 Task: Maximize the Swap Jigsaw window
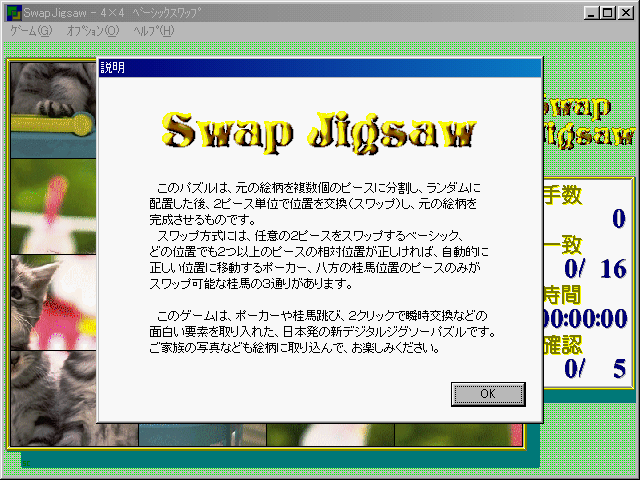tap(608, 13)
